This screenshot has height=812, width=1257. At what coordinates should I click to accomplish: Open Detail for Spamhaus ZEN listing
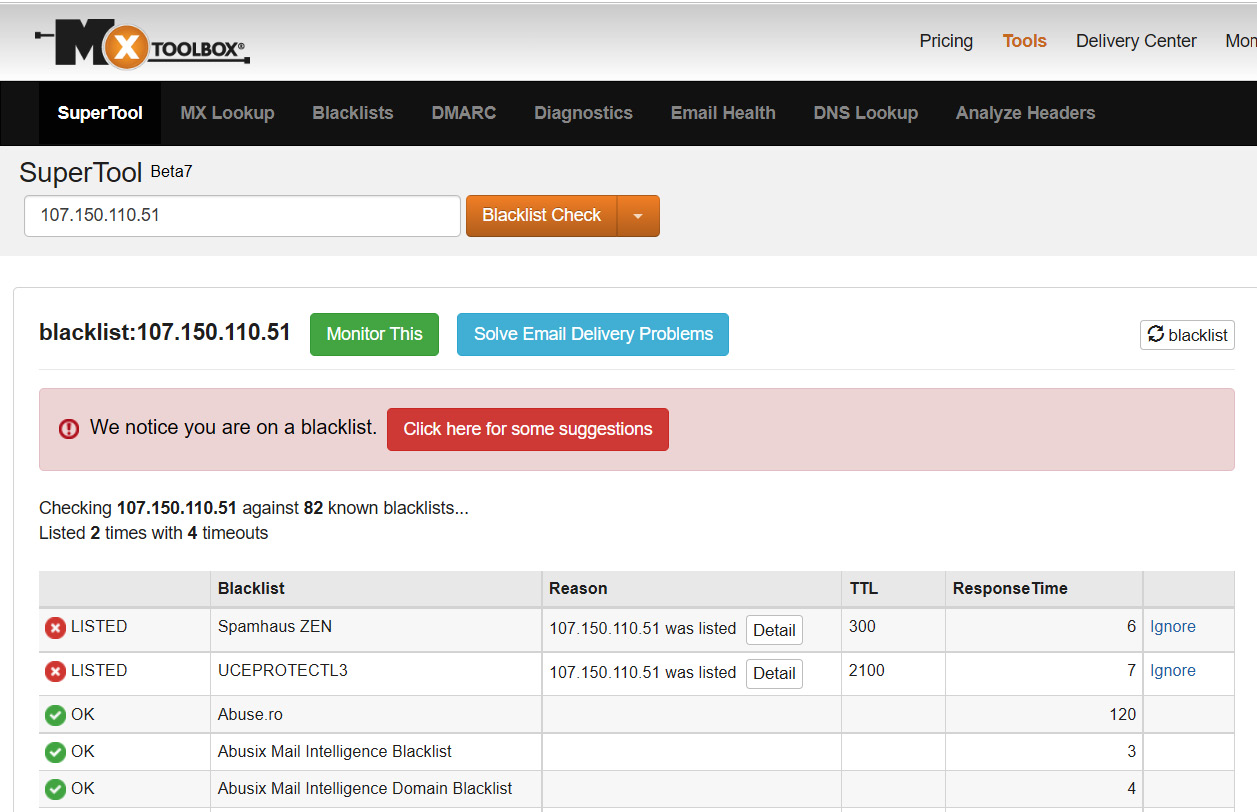click(774, 630)
